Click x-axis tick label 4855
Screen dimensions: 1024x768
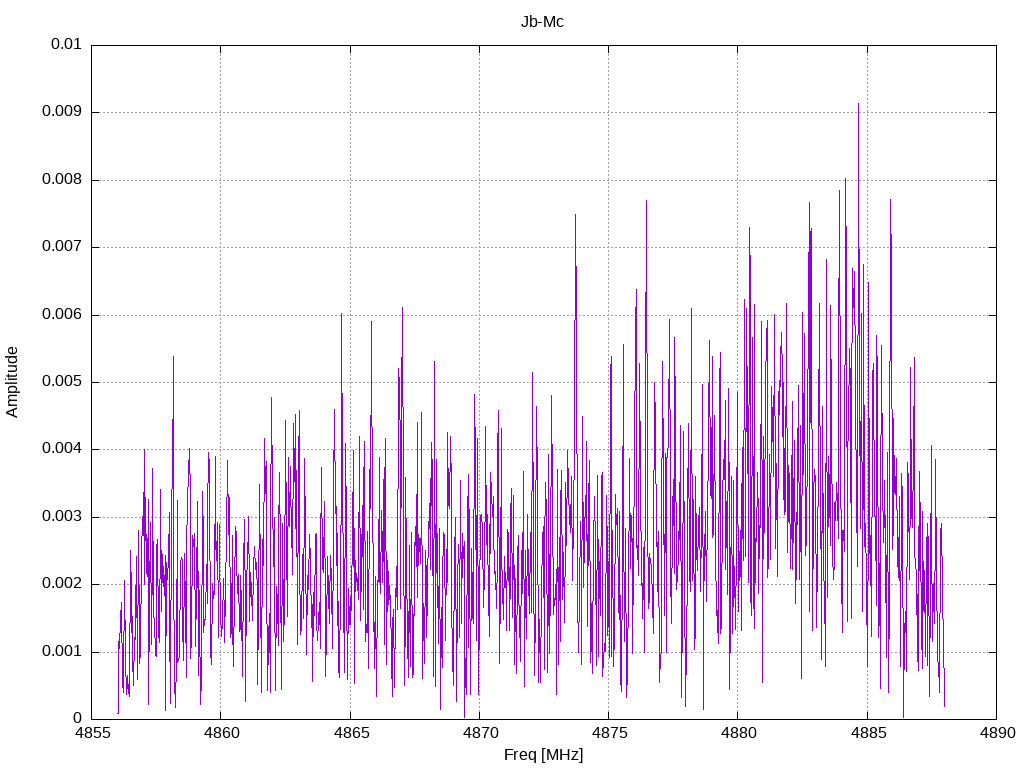pos(91,733)
